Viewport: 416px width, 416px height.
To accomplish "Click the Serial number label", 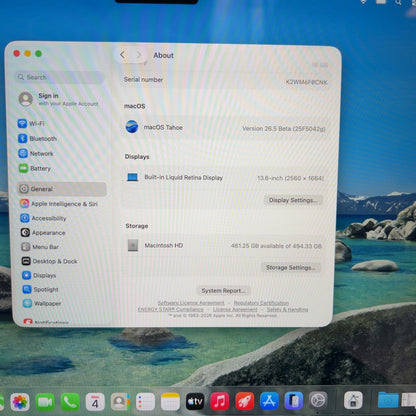I will 143,80.
